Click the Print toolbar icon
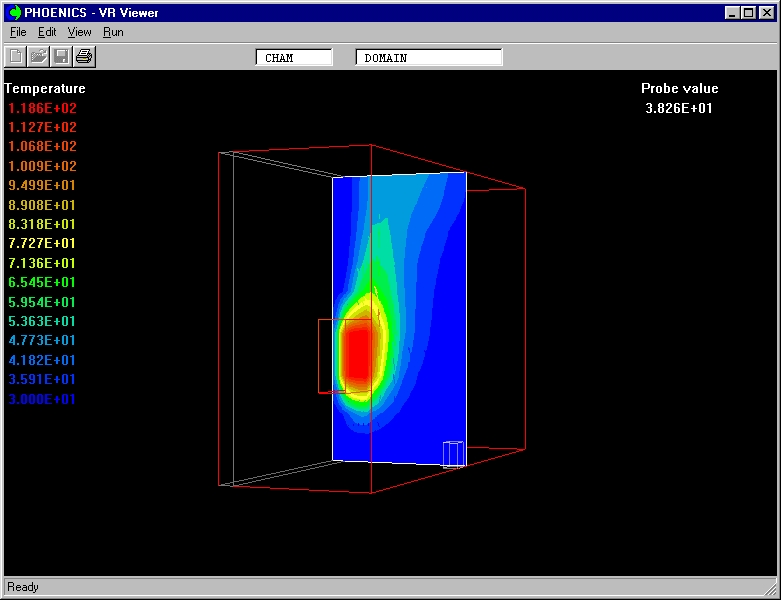 pos(84,57)
